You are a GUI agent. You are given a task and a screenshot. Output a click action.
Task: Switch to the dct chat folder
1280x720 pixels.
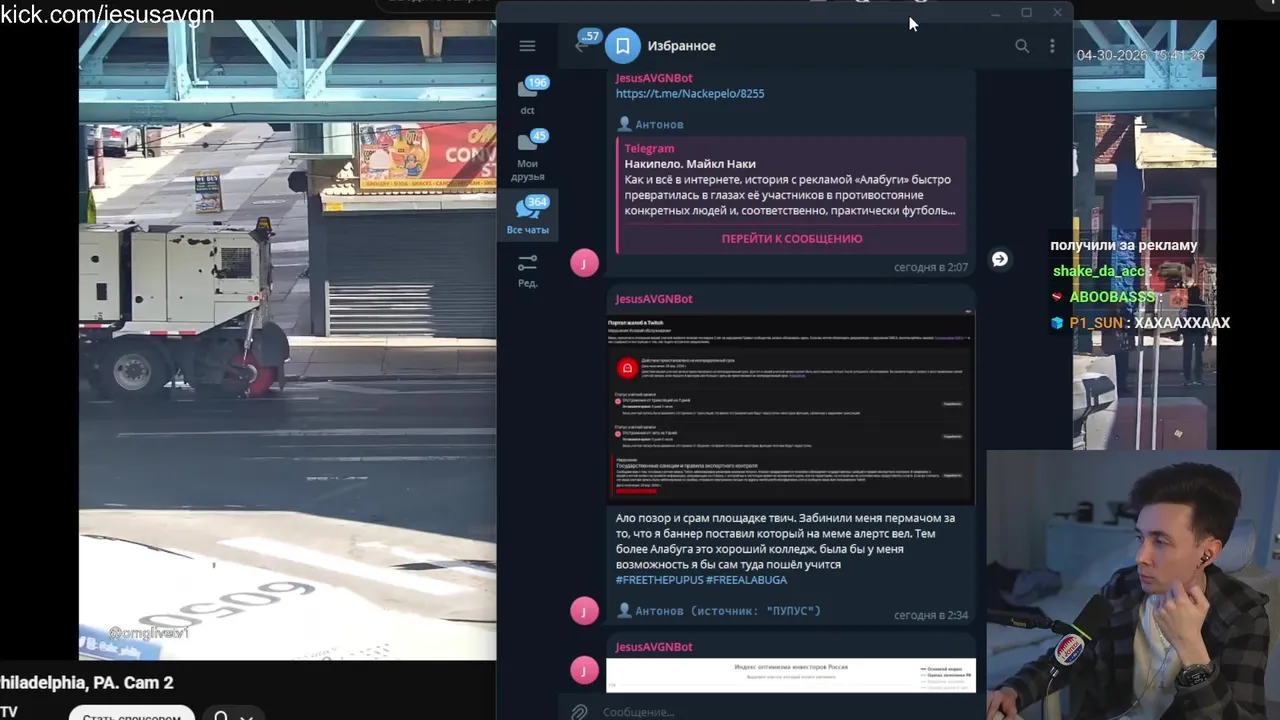[x=527, y=96]
